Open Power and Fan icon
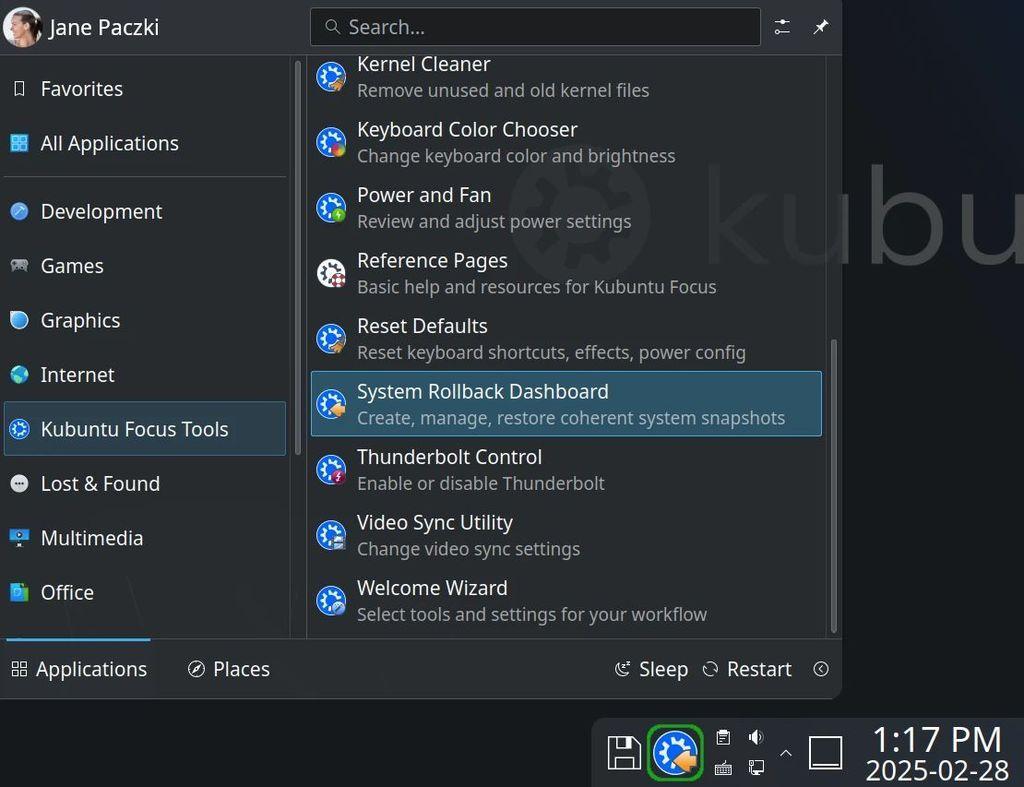The image size is (1024, 787). [331, 207]
